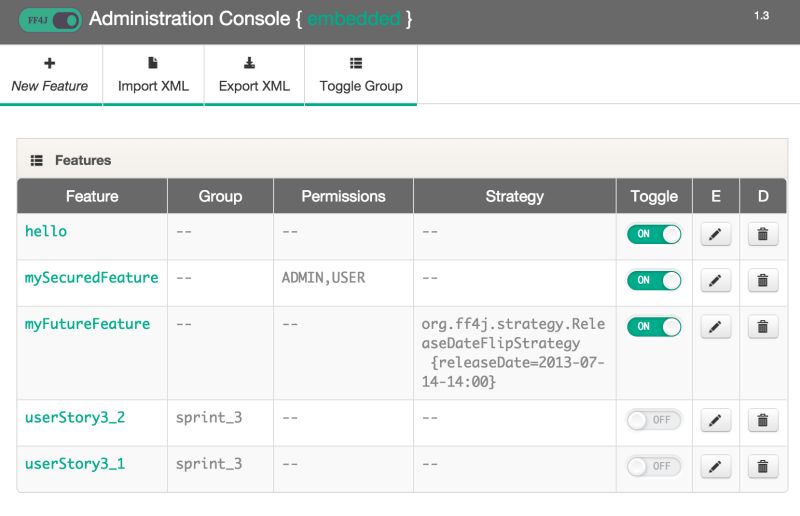Open the mySecuredFeature link
Screen dimensions: 800x516
pos(92,278)
